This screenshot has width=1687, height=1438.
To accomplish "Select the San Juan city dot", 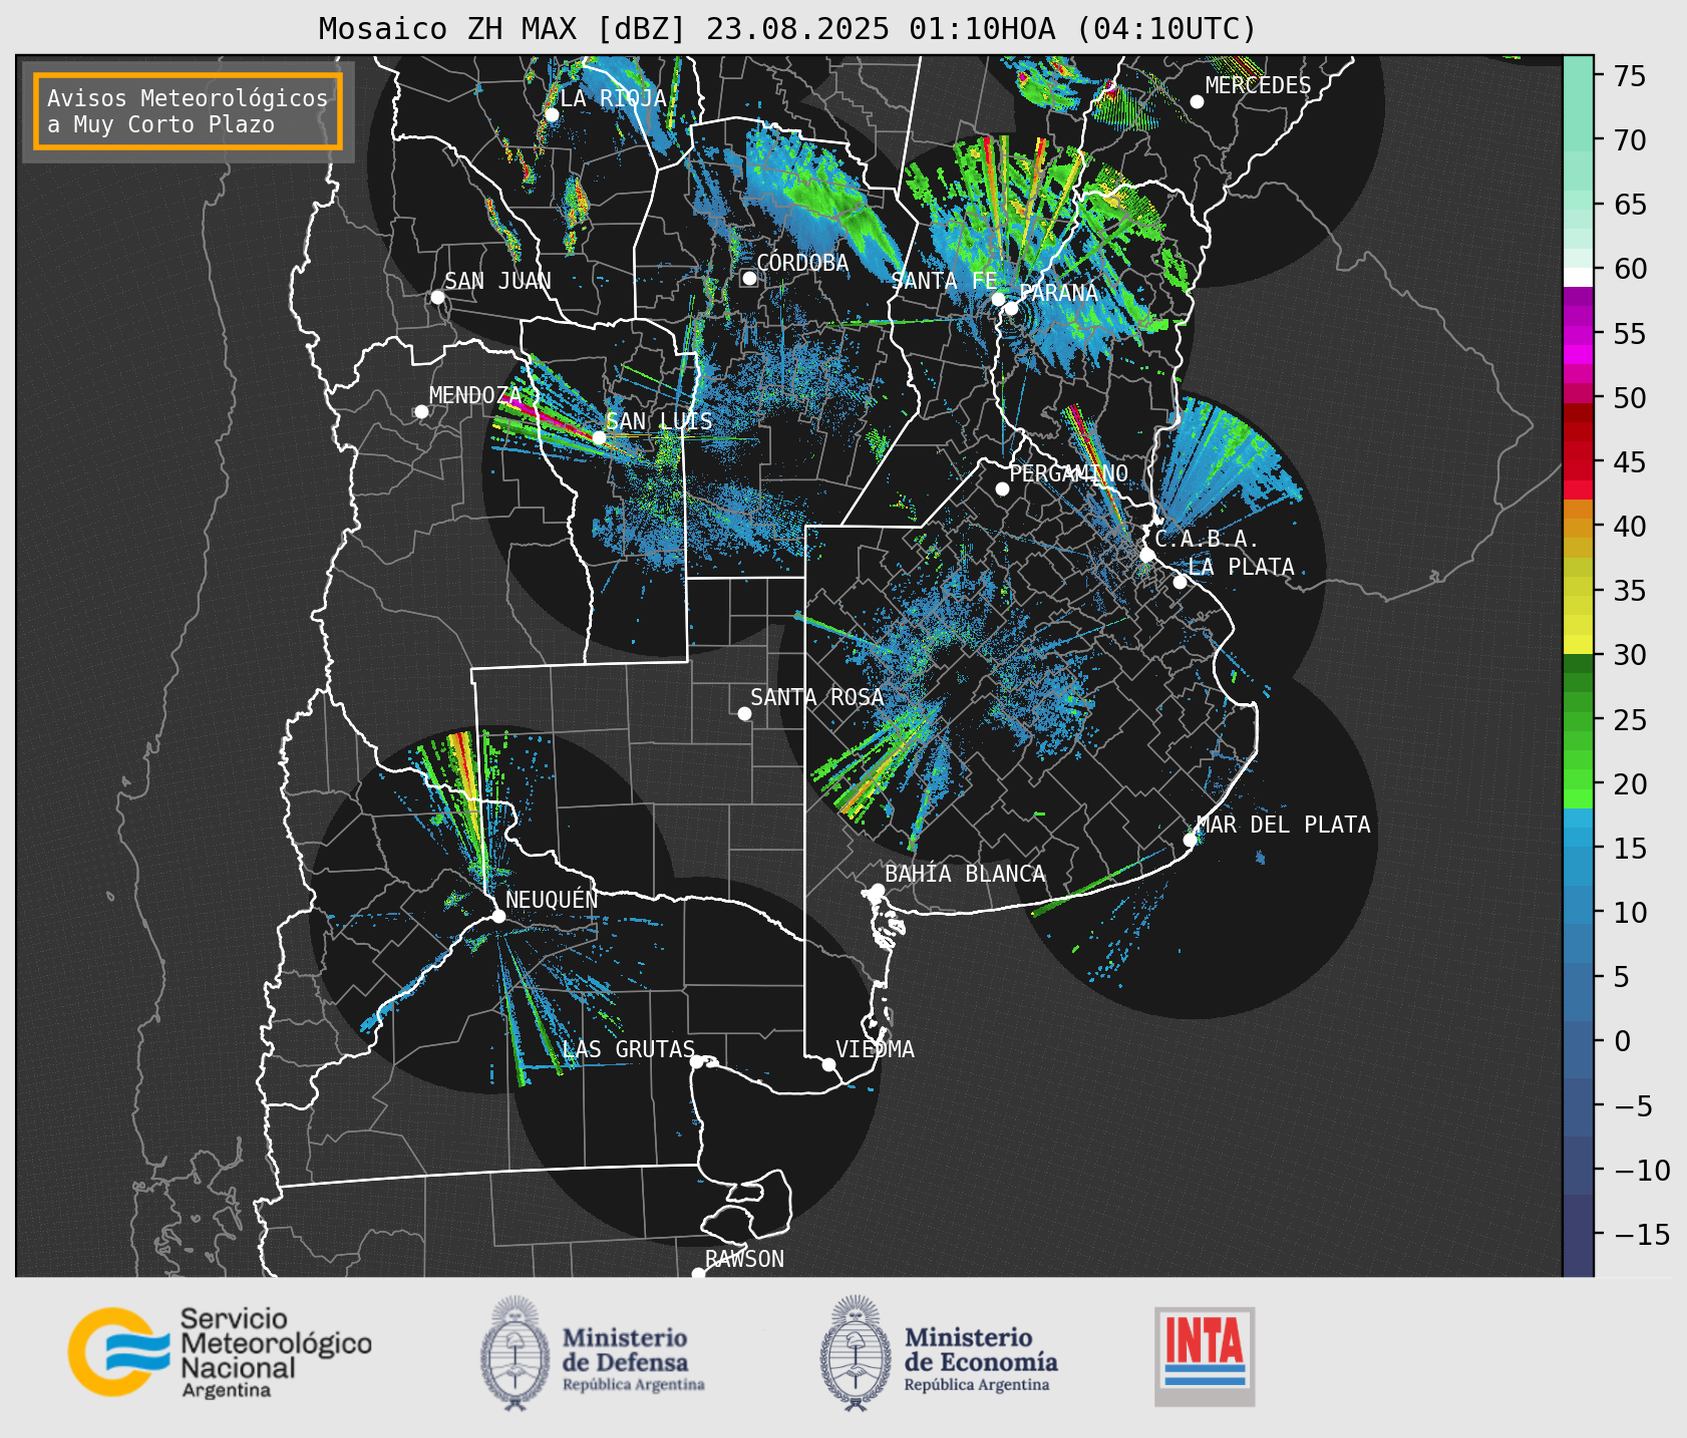I will click(437, 297).
